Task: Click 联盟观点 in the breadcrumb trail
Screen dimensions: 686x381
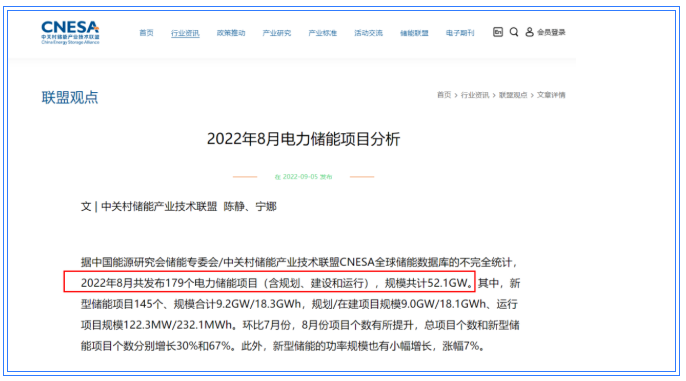Action: [513, 95]
